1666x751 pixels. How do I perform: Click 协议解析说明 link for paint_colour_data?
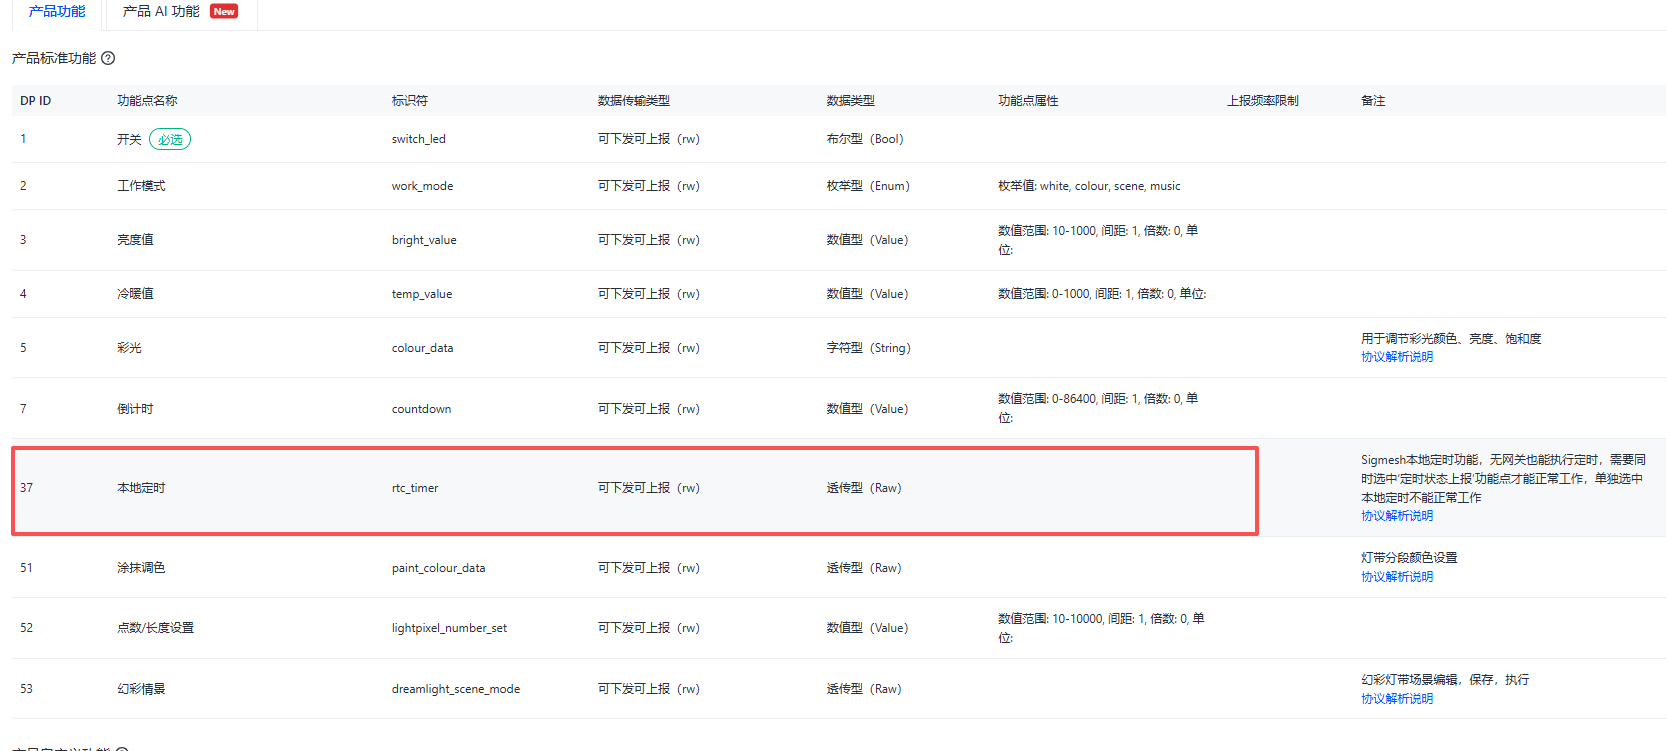pyautogui.click(x=1396, y=577)
